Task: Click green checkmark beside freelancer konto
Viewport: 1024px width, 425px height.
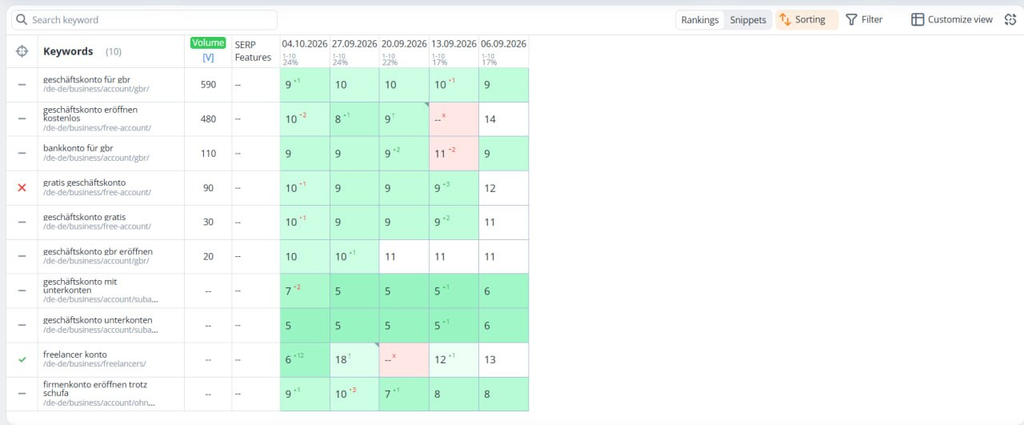Action: pos(22,360)
